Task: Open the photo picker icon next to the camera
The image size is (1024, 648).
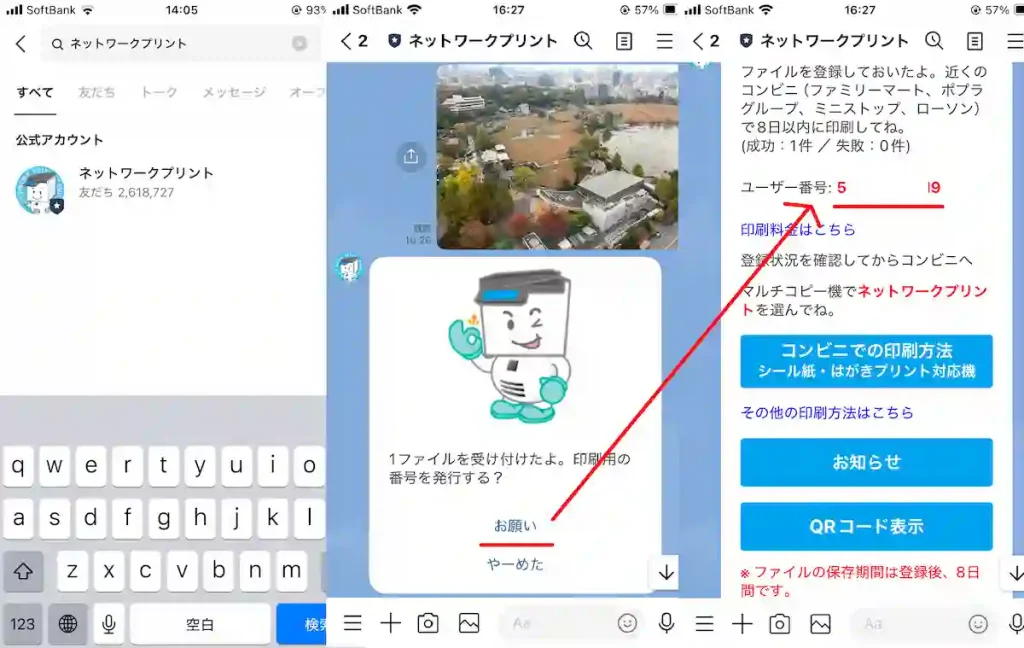Action: click(x=467, y=623)
